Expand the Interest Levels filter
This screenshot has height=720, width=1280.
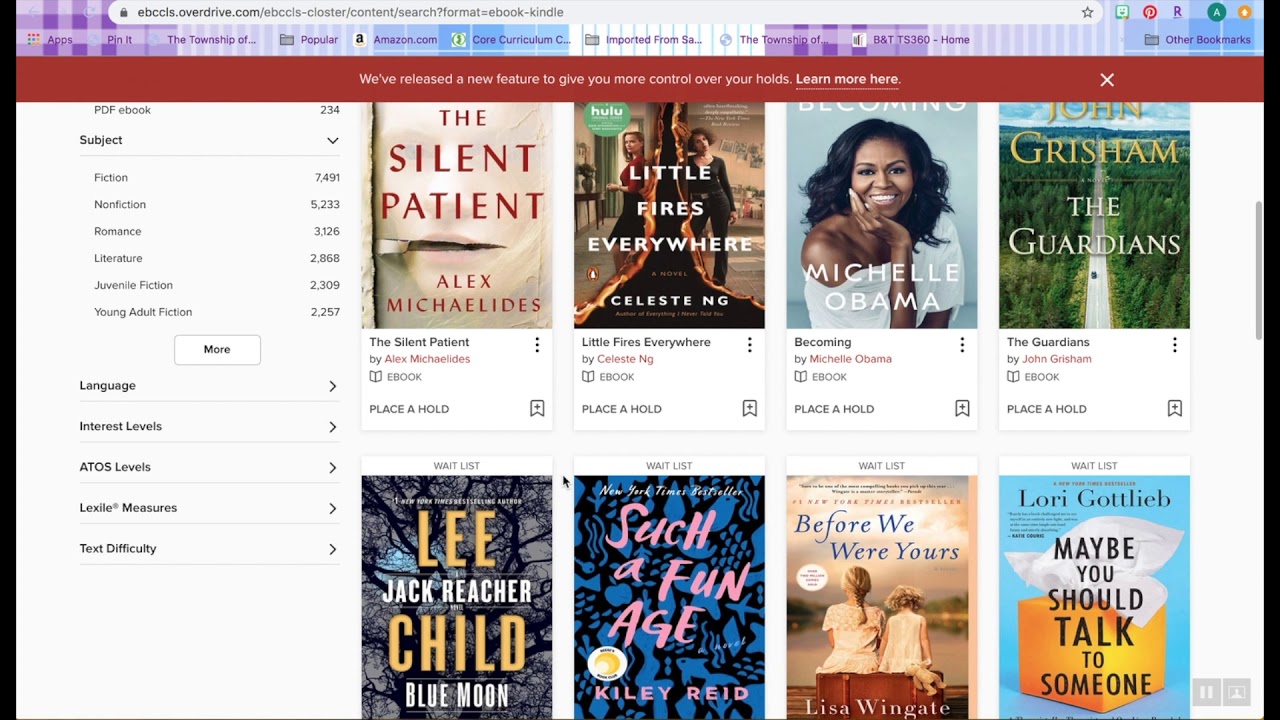210,427
